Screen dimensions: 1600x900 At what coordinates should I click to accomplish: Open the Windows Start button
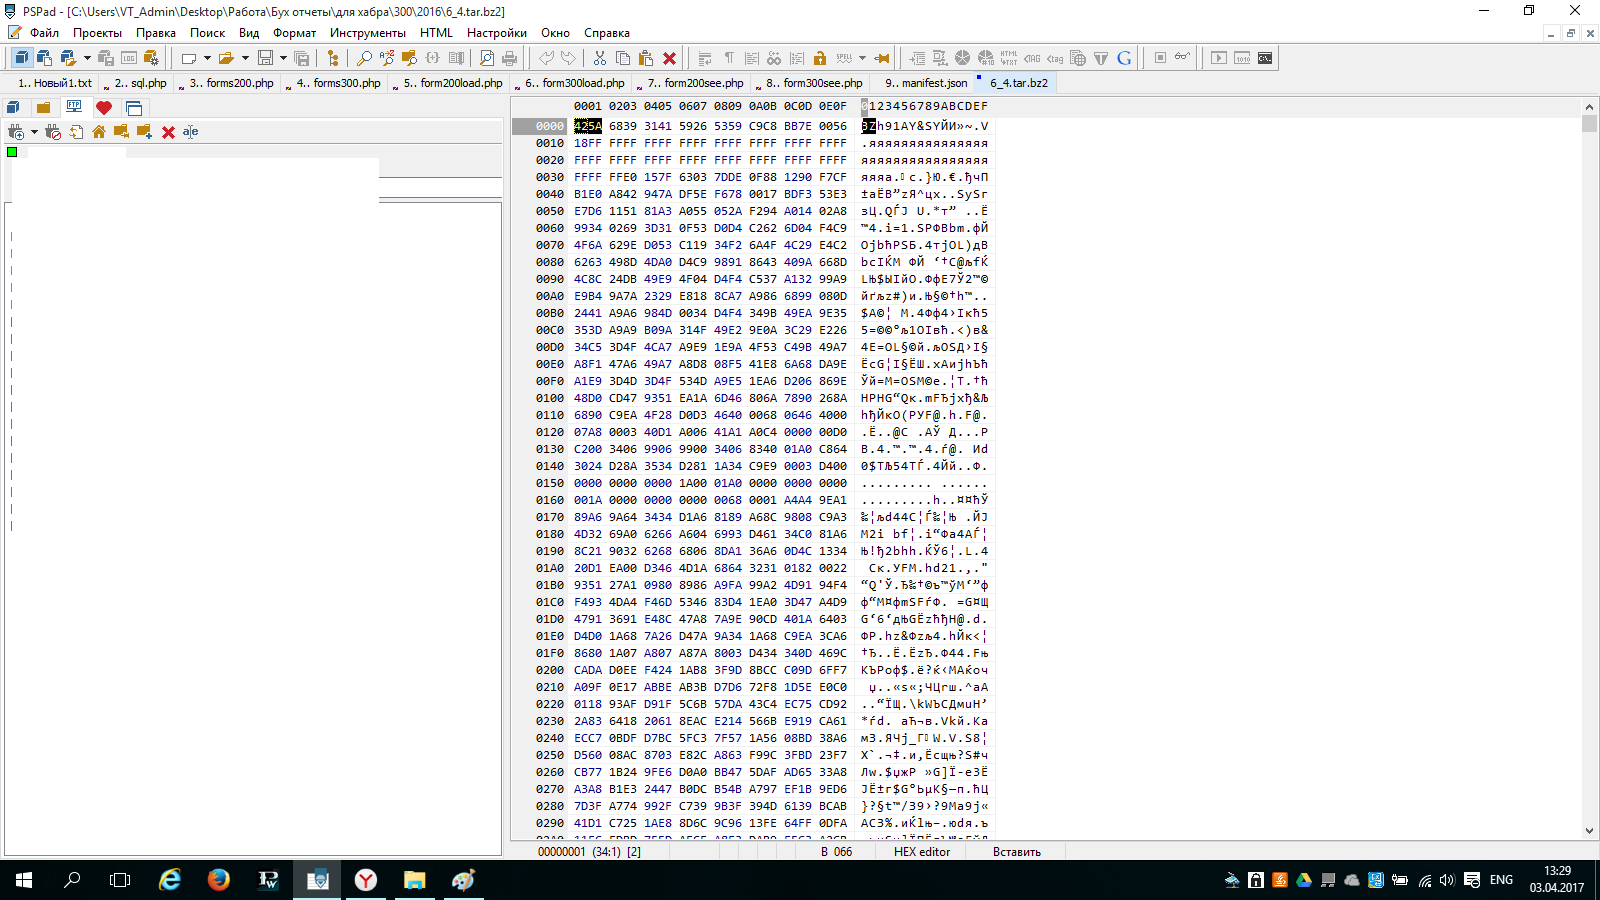click(x=24, y=880)
